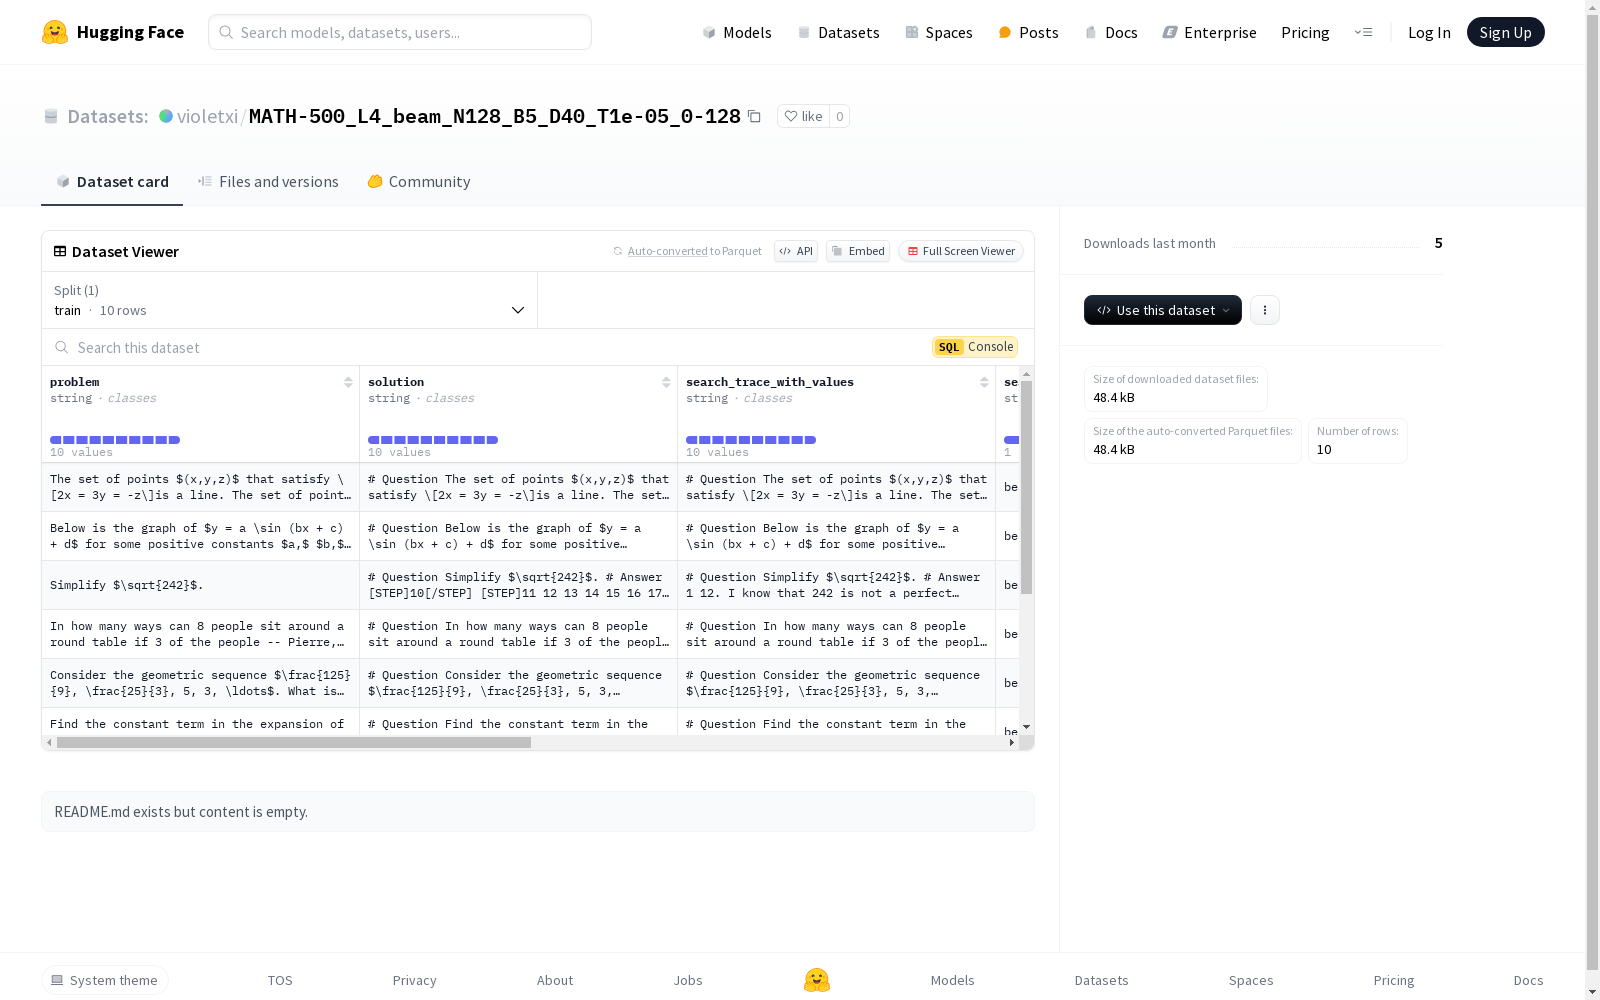Go to Datasets in top navigation
Image resolution: width=1600 pixels, height=1000 pixels.
(x=838, y=32)
